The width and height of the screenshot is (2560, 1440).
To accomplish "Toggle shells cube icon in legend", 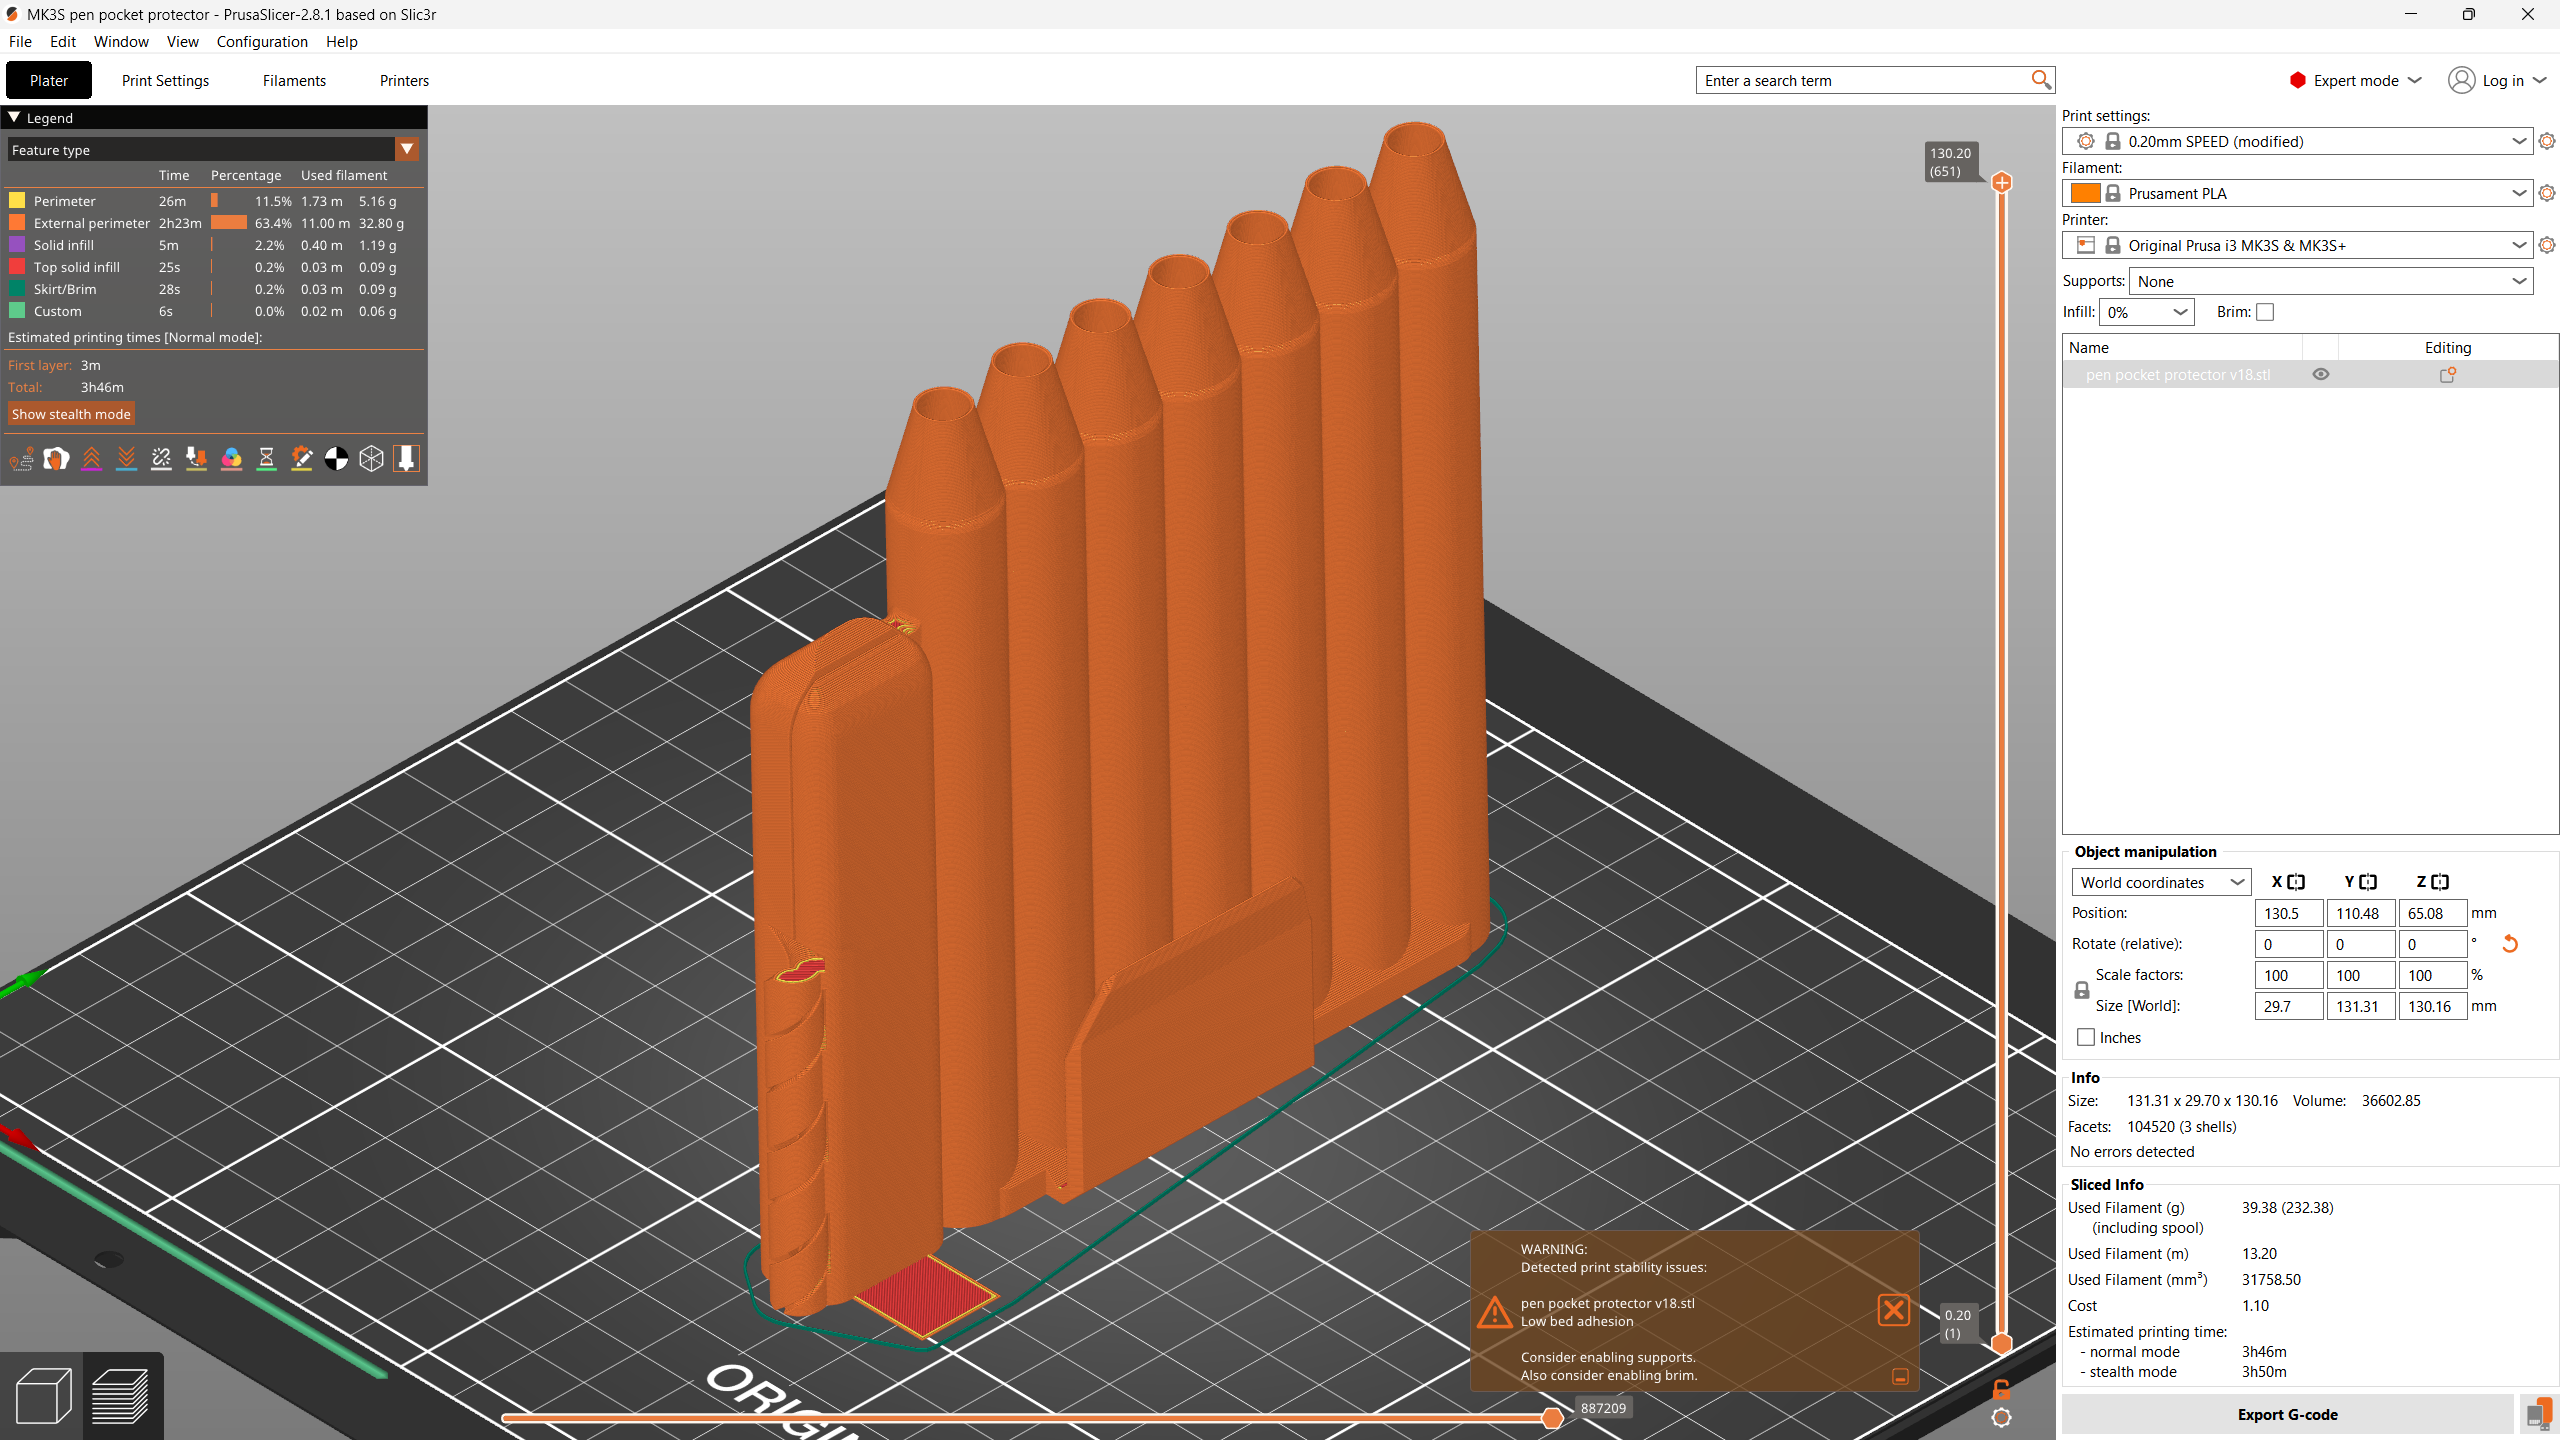I will 371,459.
